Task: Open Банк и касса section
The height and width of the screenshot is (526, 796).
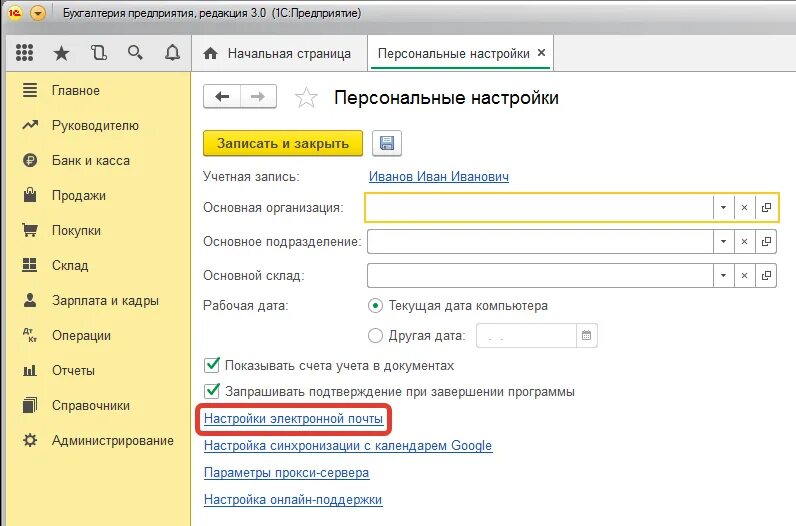Action: [x=91, y=160]
